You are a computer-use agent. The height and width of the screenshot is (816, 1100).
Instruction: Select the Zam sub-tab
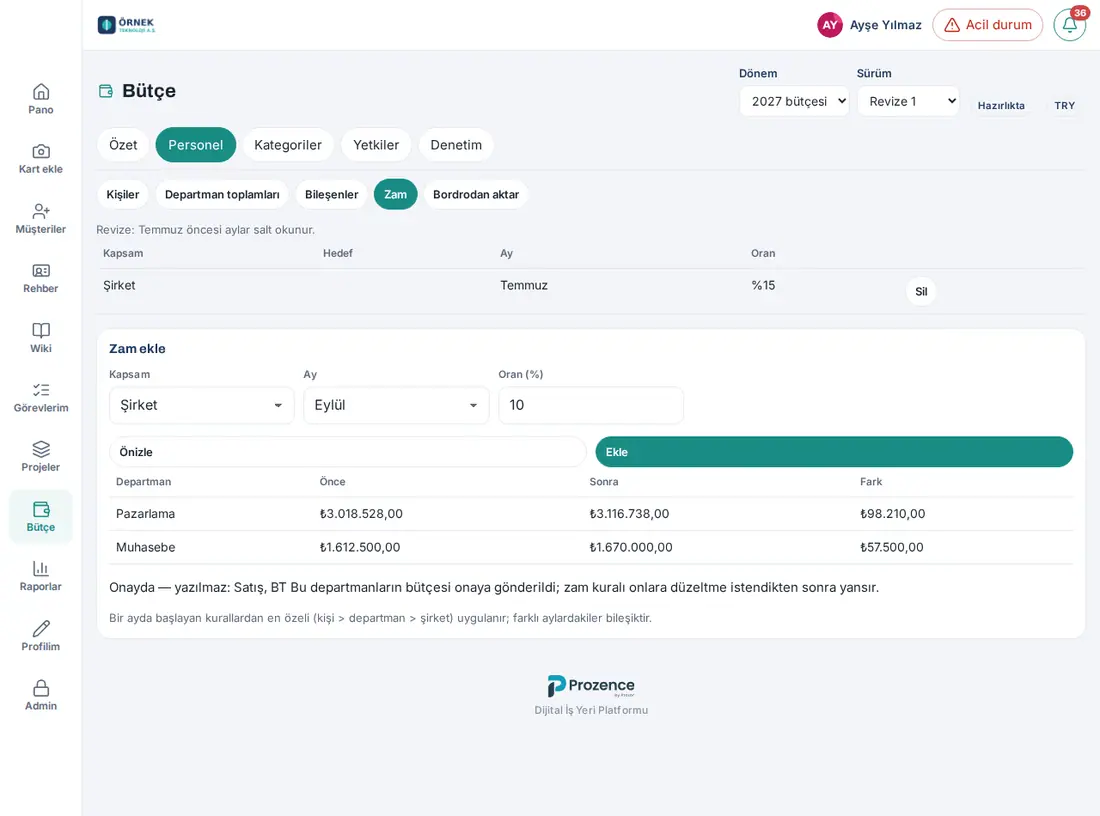(x=396, y=194)
